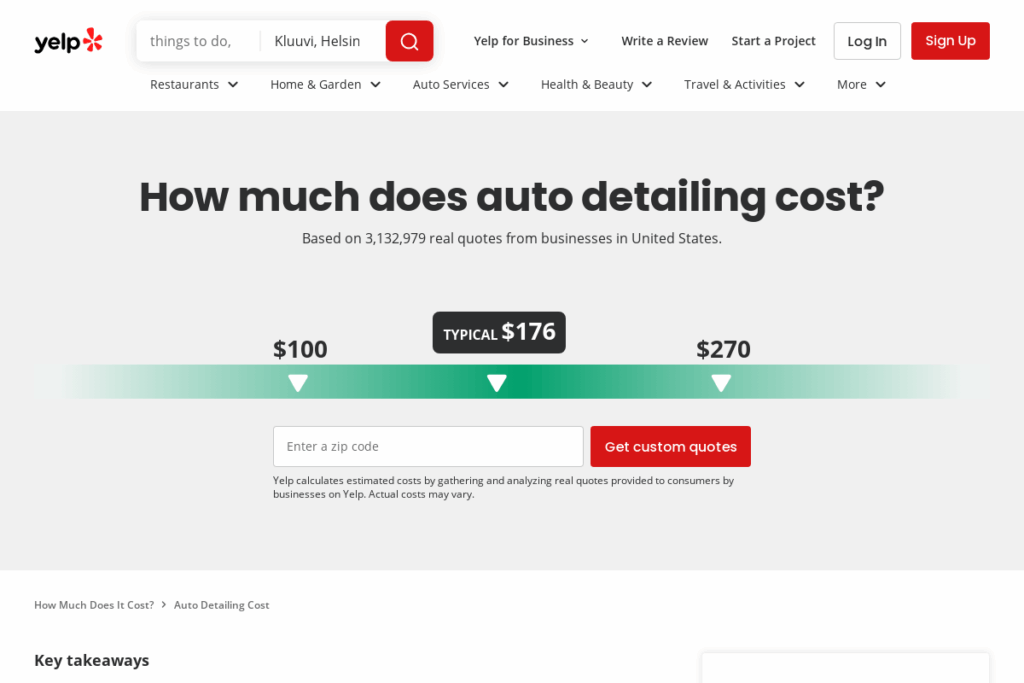This screenshot has width=1024, height=683.
Task: Expand the Auto Services menu
Action: click(459, 85)
